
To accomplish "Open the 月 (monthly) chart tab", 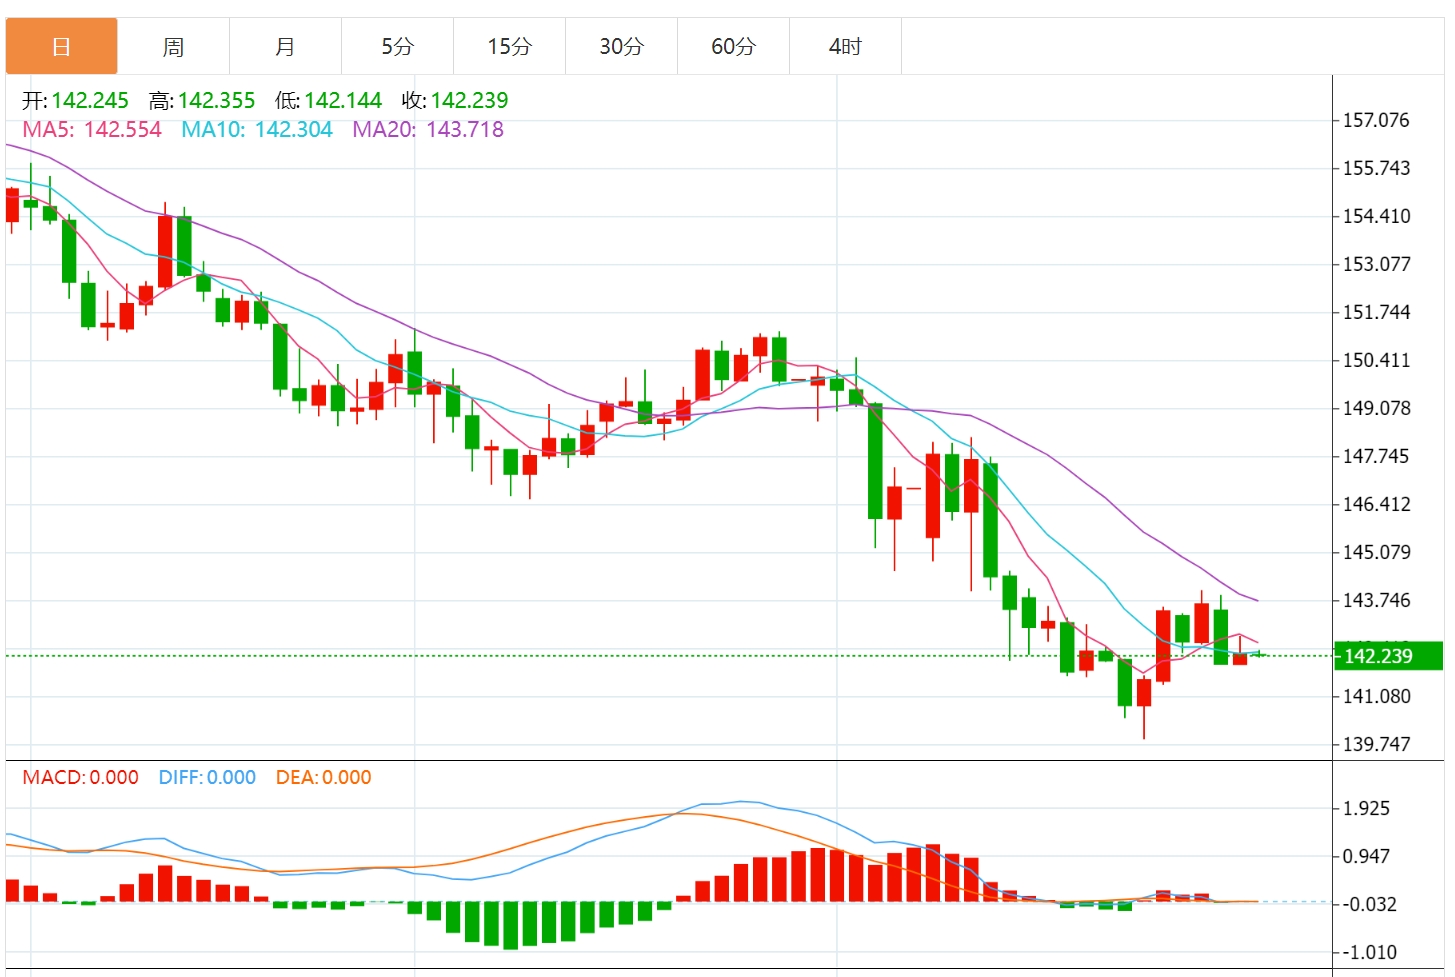I will (286, 46).
